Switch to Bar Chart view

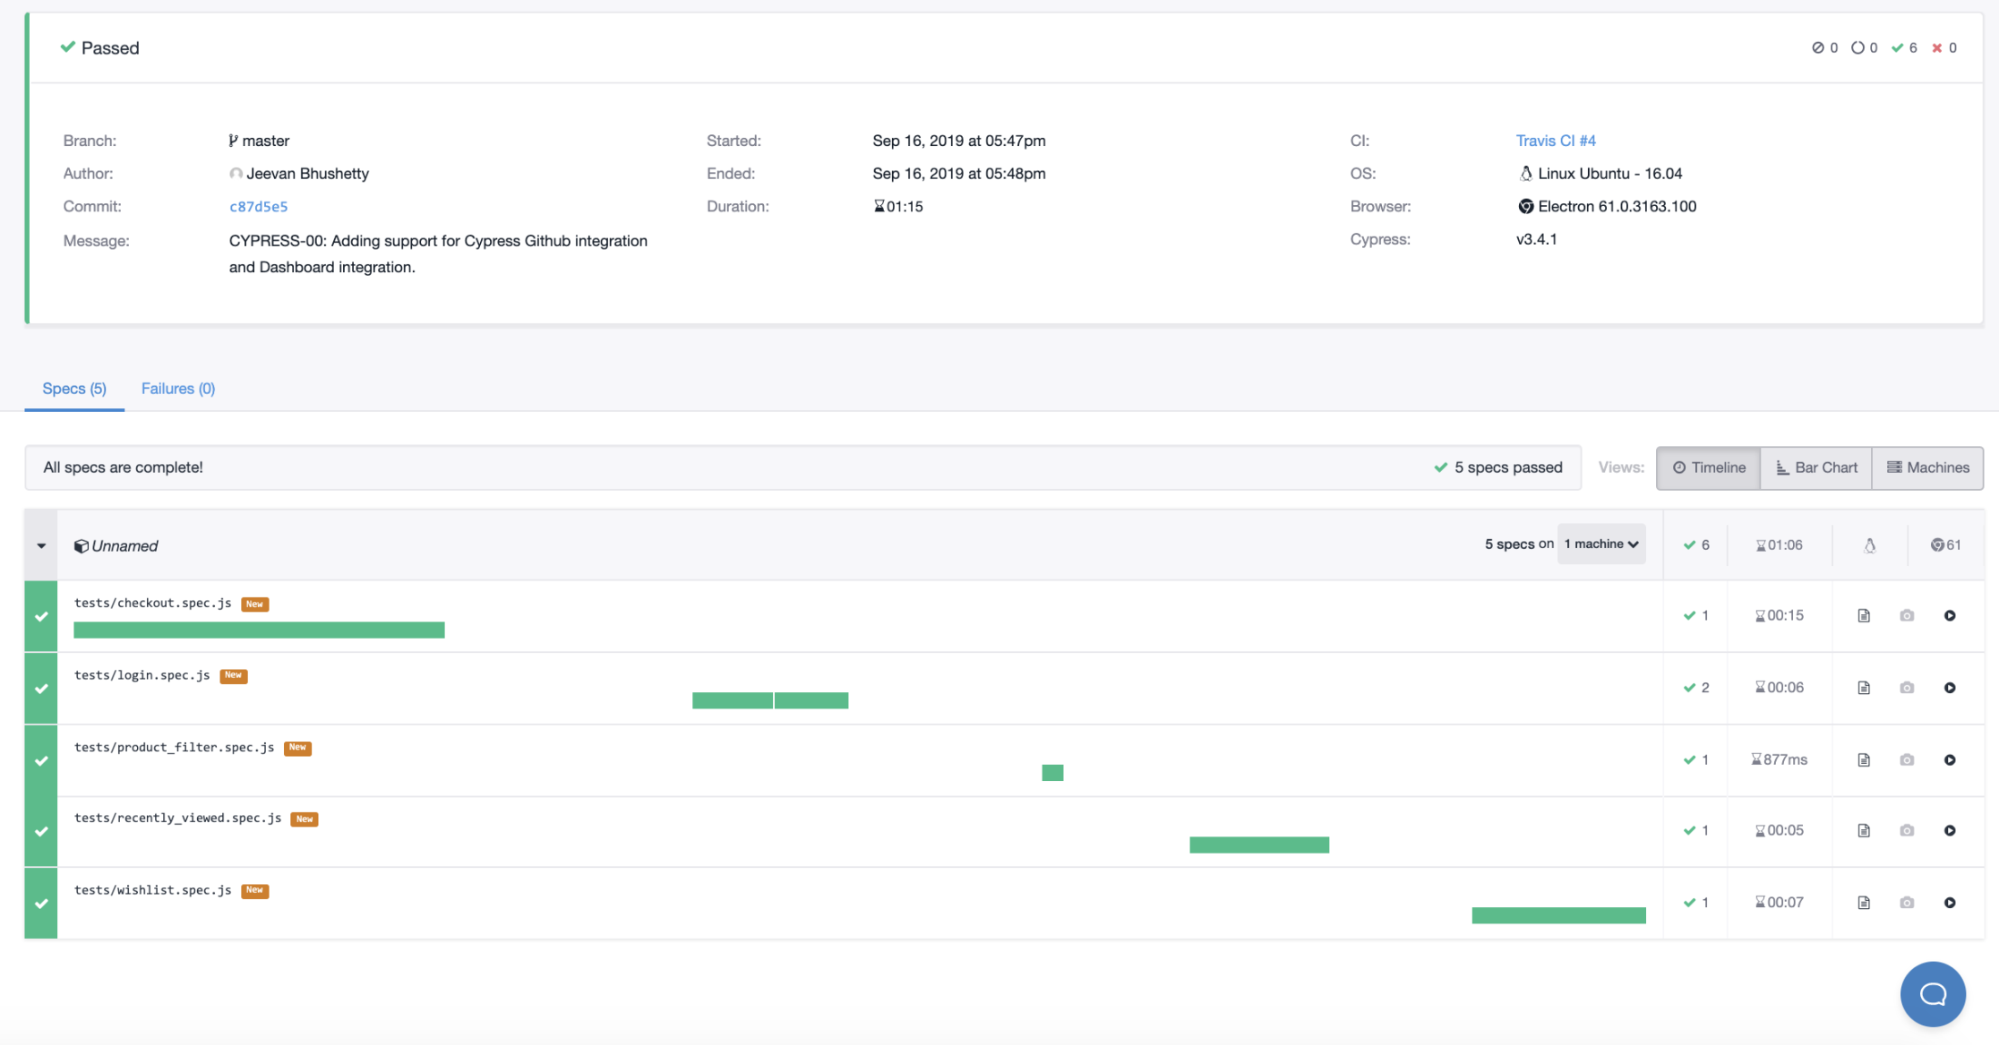tap(1815, 467)
